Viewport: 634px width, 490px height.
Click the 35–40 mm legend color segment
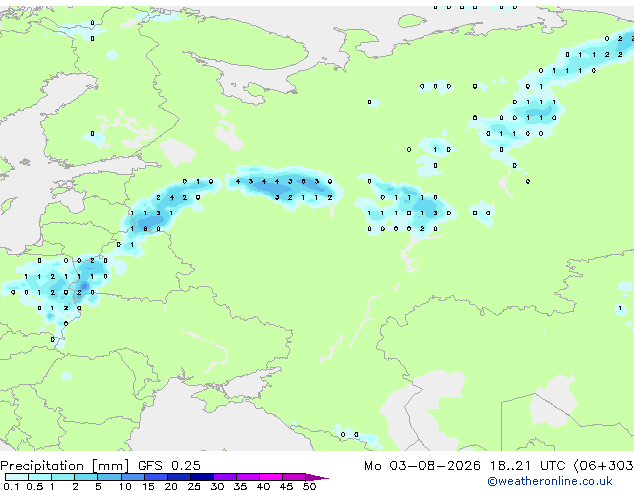247,477
